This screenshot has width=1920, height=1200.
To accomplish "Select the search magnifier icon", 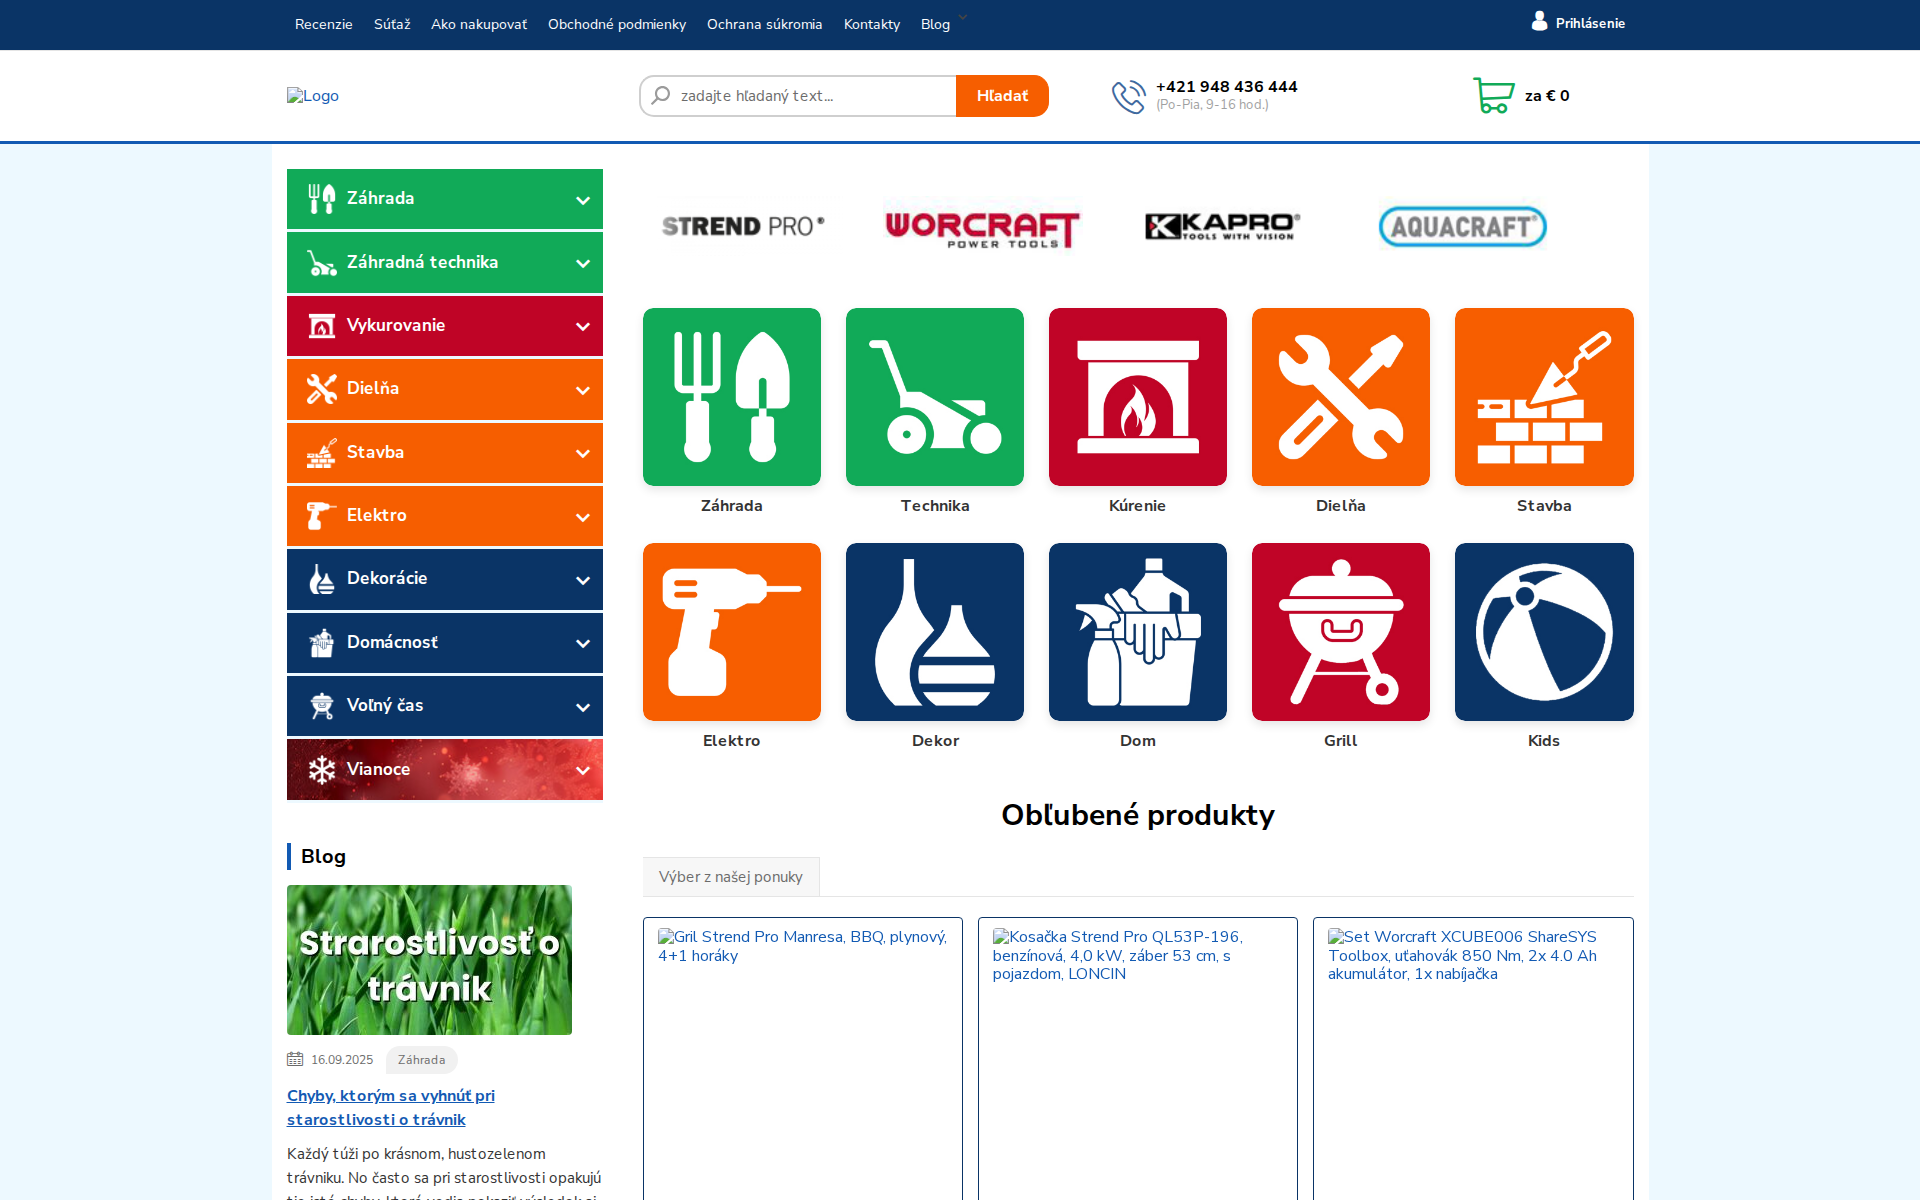I will click(660, 95).
